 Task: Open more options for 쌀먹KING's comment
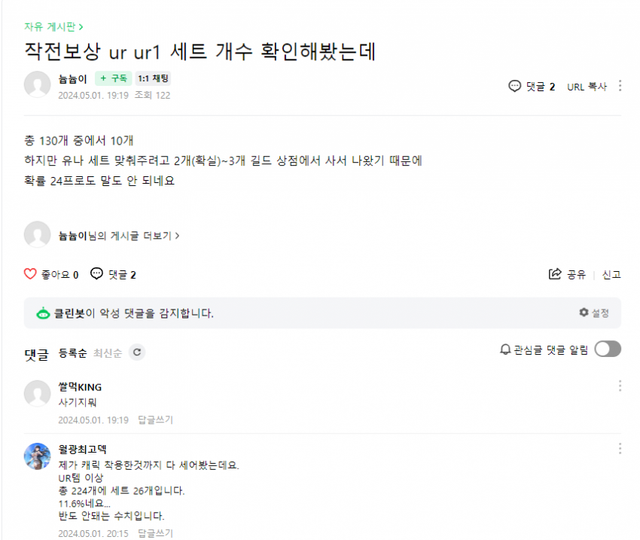620,386
